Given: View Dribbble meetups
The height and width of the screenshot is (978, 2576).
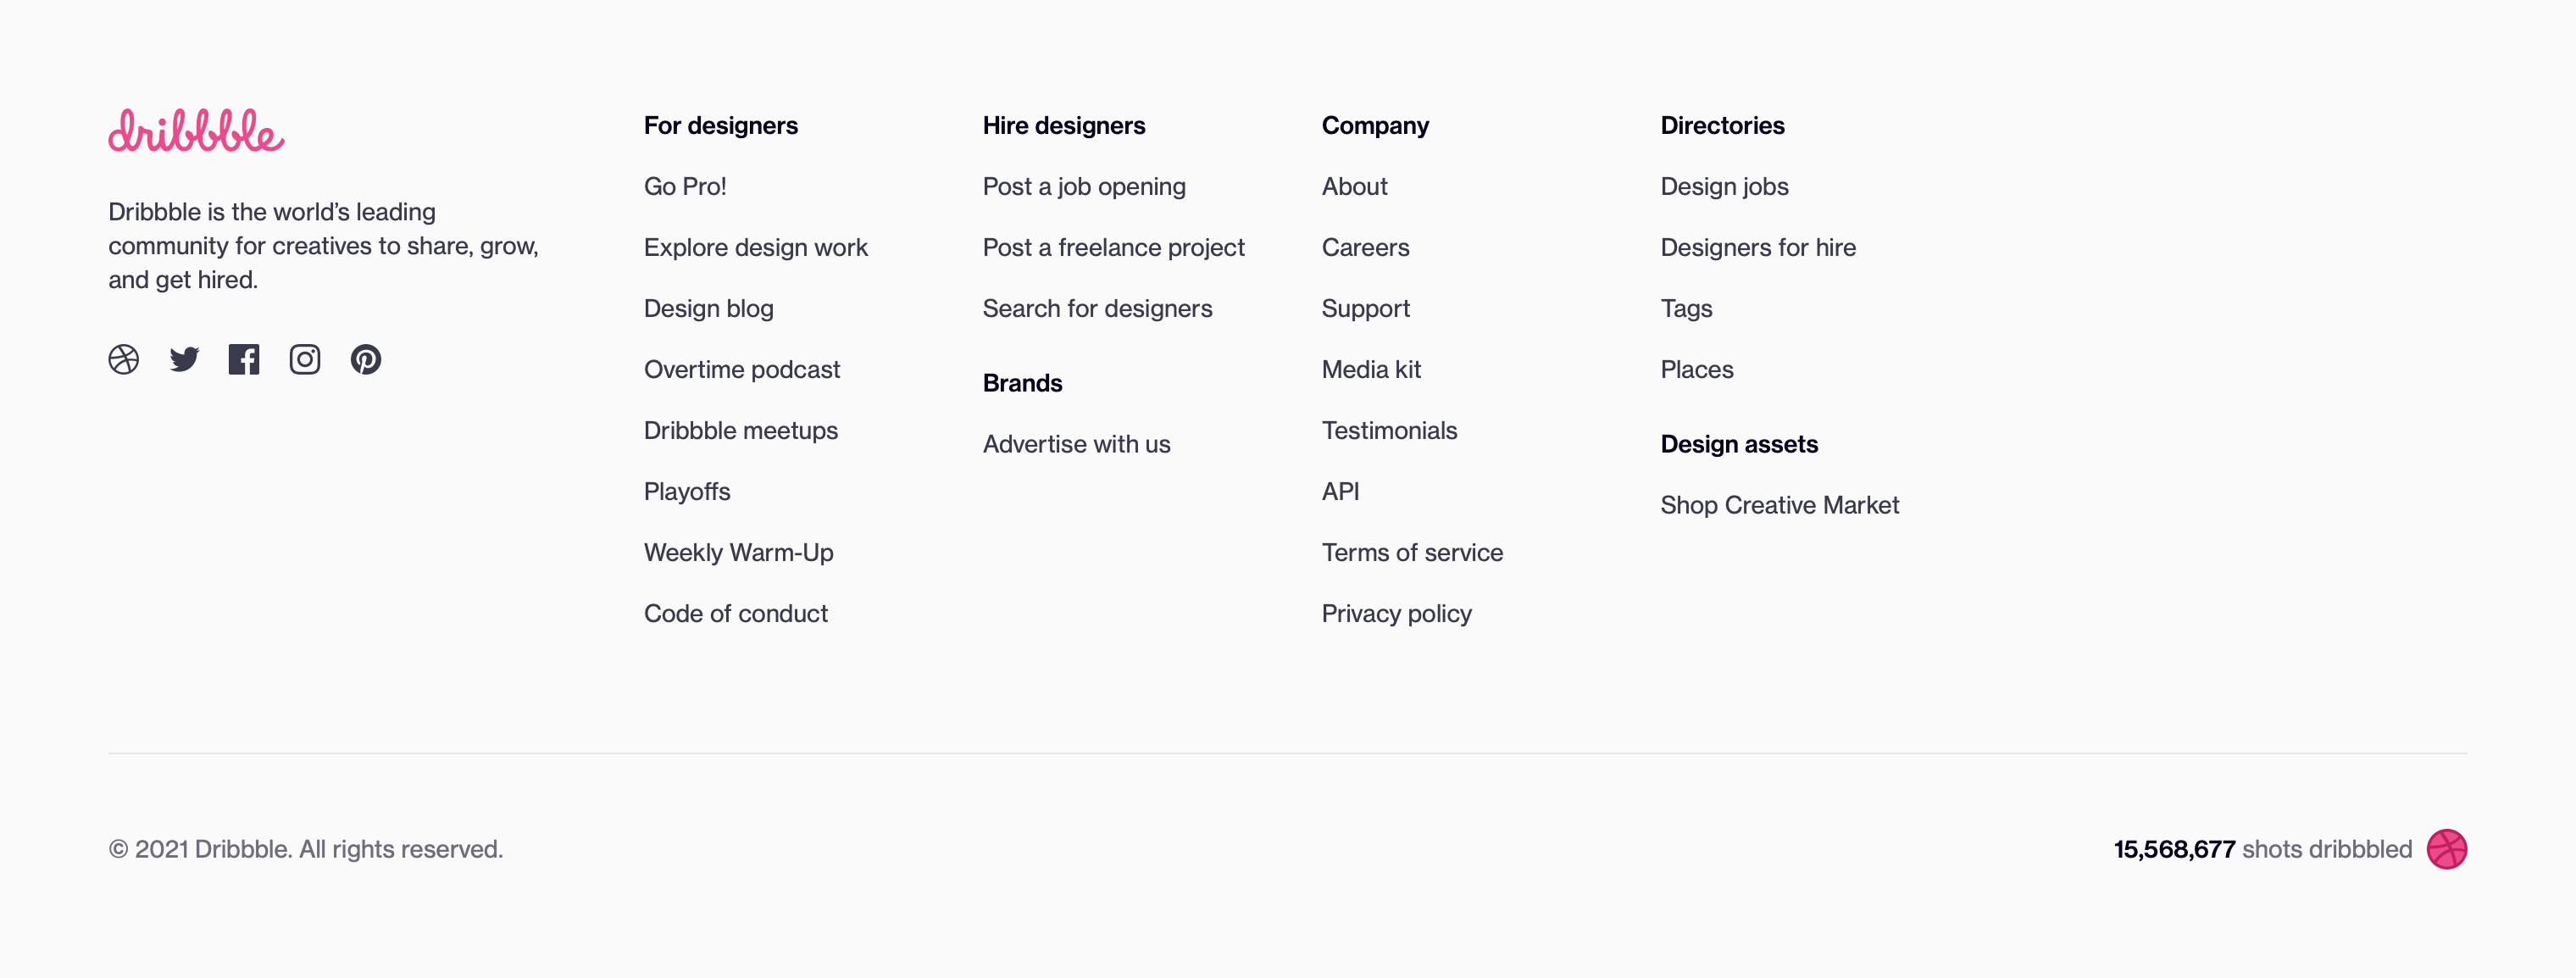Looking at the screenshot, I should click(x=740, y=430).
